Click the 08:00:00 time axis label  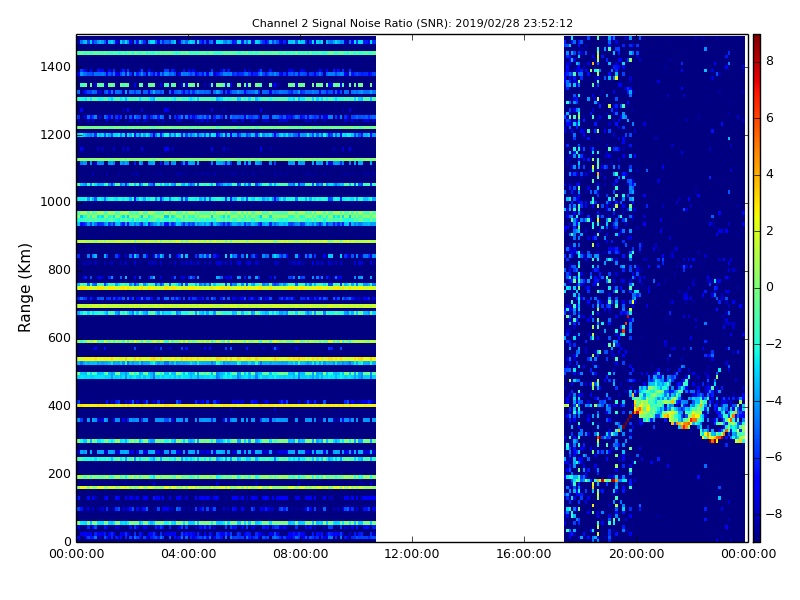(301, 554)
